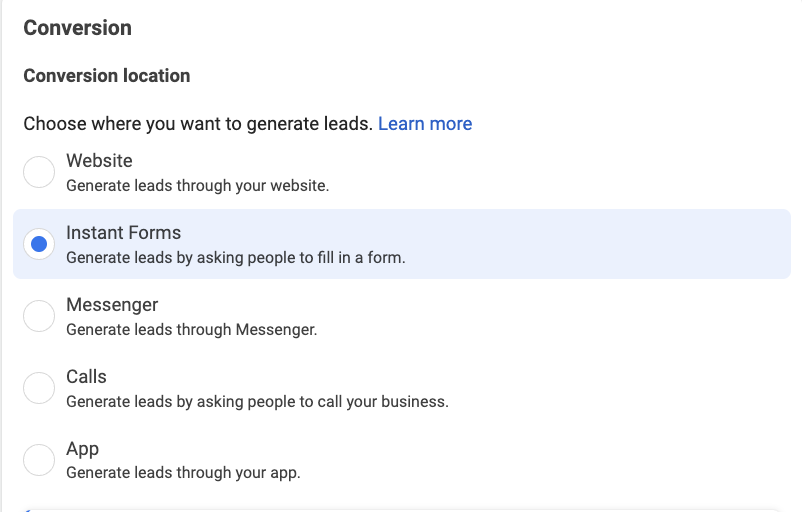Click 'Generate leads through Messenger' description

[191, 330]
